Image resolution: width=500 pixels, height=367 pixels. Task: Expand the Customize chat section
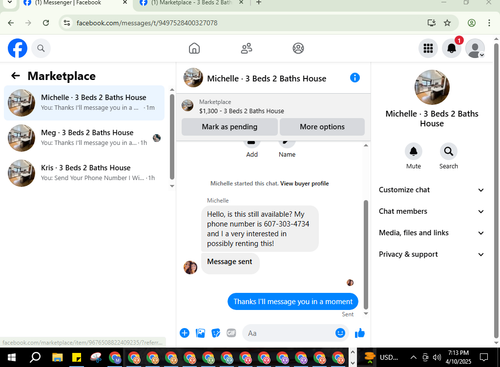[431, 190]
